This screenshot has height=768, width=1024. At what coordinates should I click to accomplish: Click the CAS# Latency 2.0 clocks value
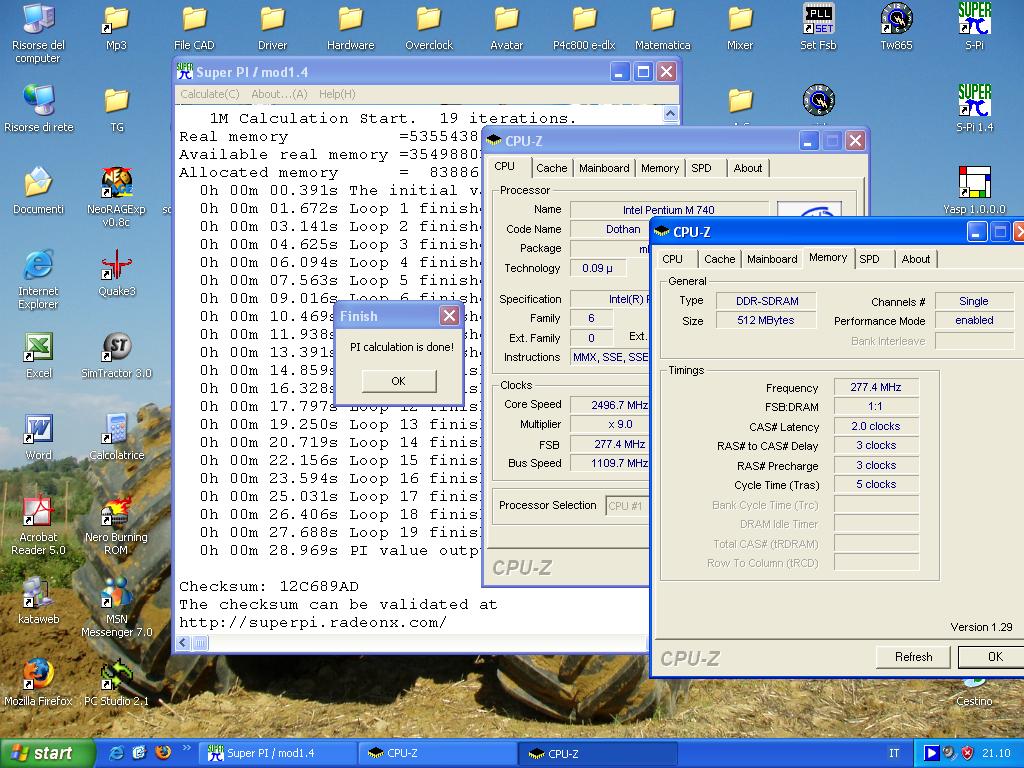coord(876,426)
